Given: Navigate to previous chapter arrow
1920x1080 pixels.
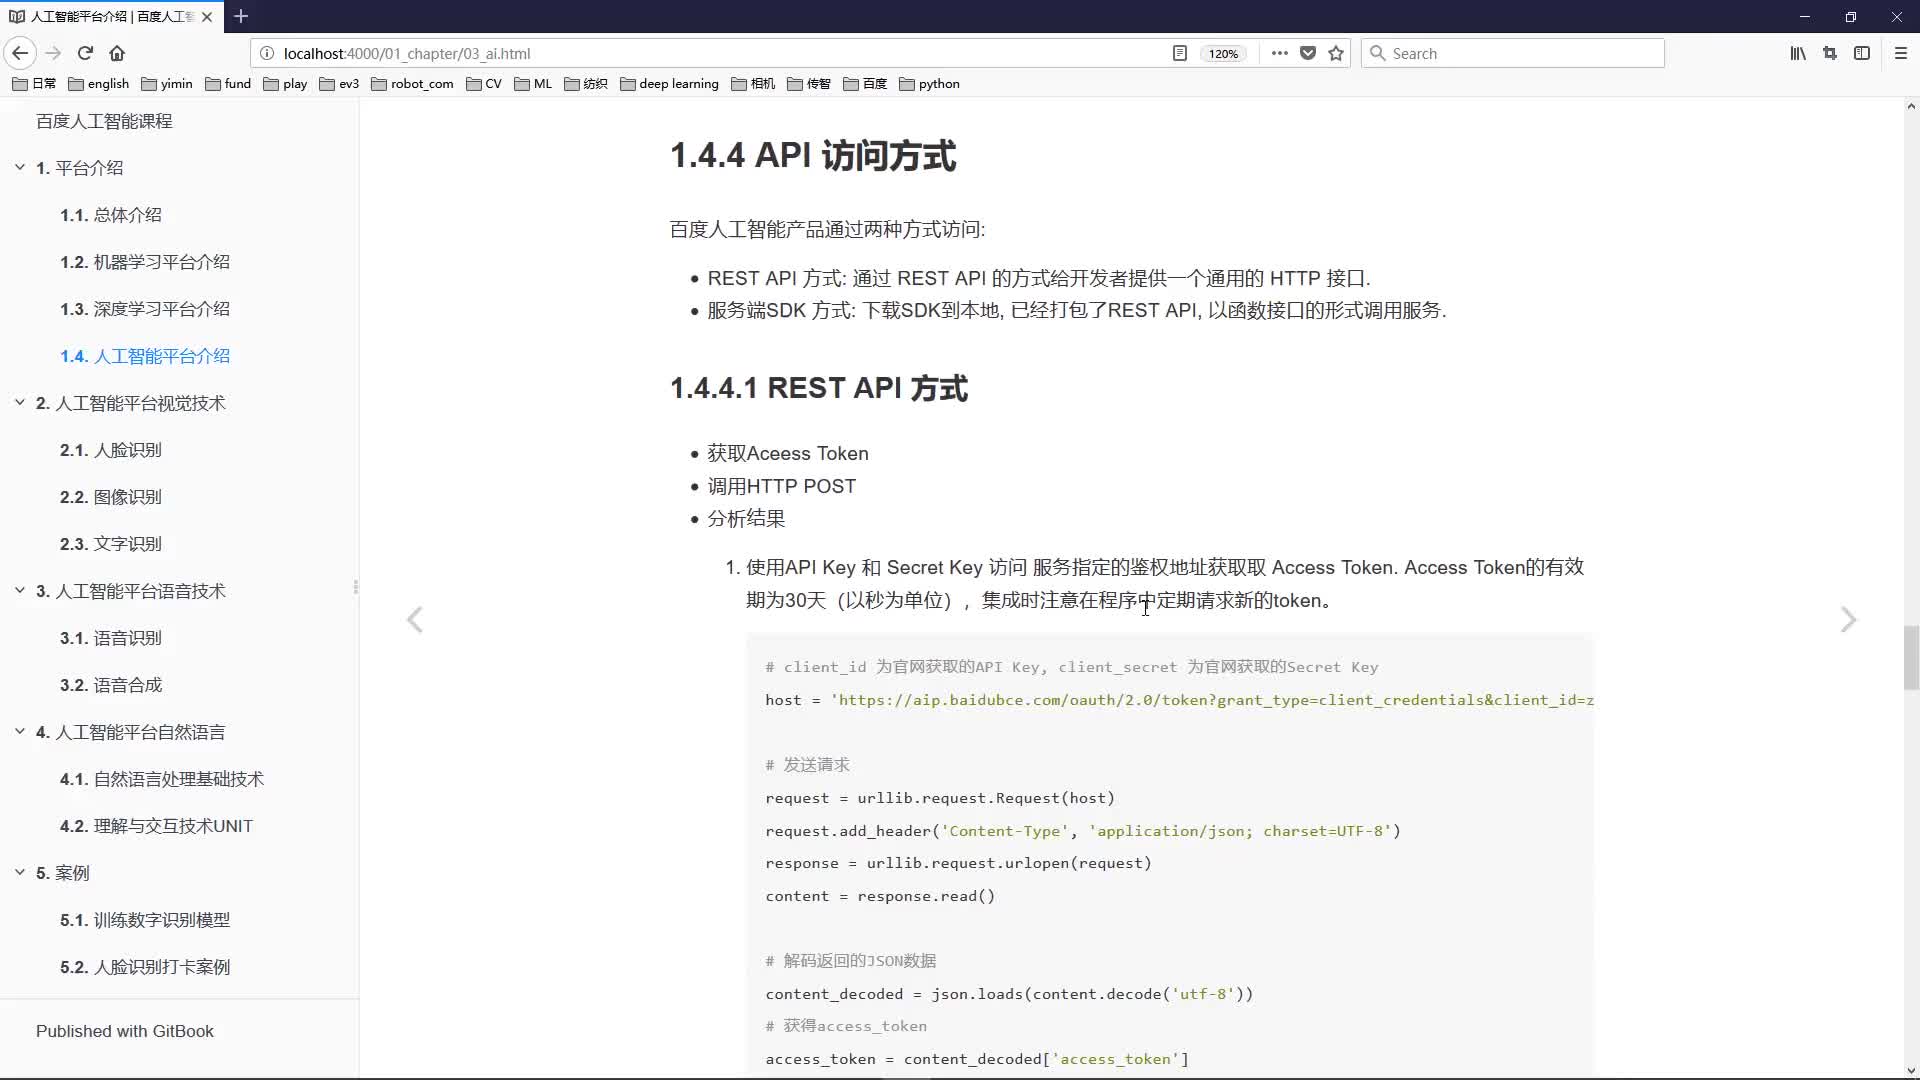Looking at the screenshot, I should tap(415, 620).
